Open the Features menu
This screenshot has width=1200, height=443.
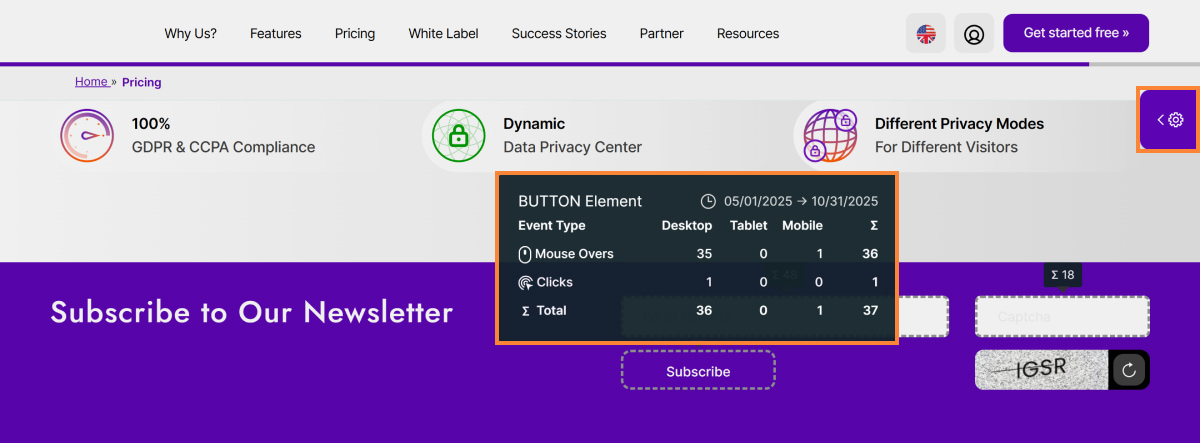coord(276,33)
